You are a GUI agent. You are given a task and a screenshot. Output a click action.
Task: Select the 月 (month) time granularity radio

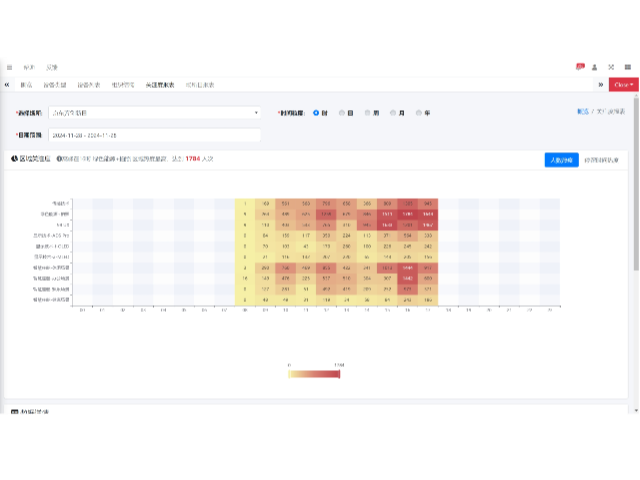click(393, 113)
